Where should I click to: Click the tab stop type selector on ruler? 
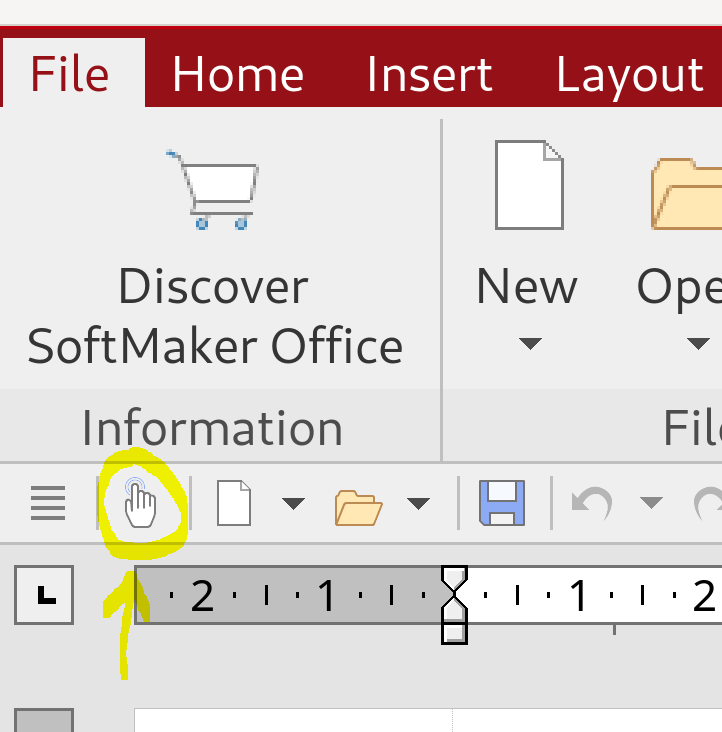pyautogui.click(x=44, y=595)
